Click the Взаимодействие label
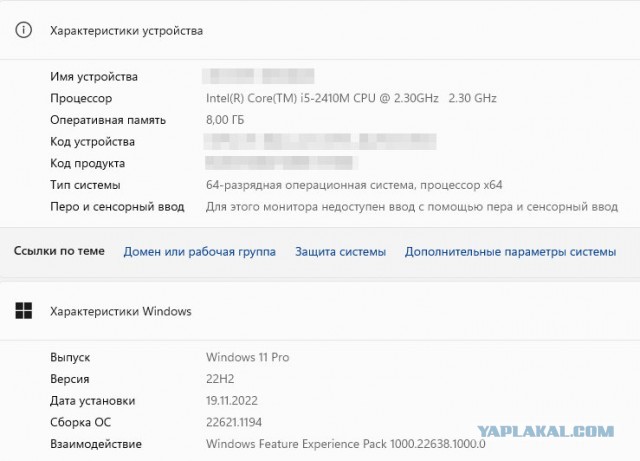Image resolution: width=640 pixels, height=461 pixels. 96,444
